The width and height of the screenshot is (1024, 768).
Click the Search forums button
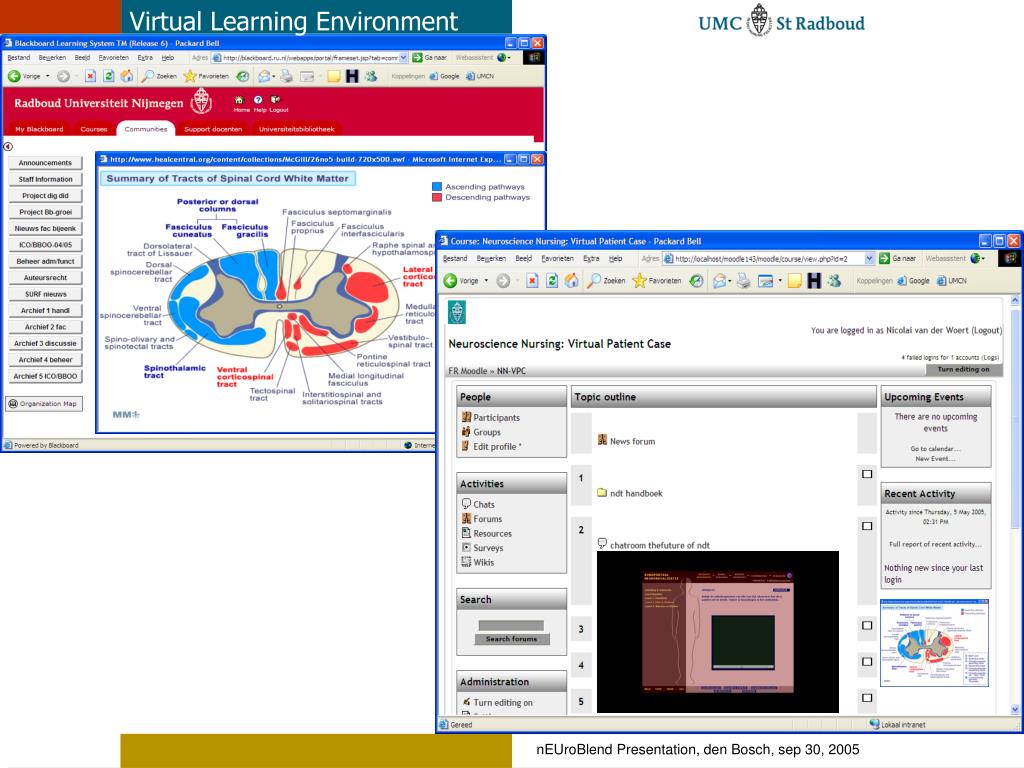coord(511,639)
